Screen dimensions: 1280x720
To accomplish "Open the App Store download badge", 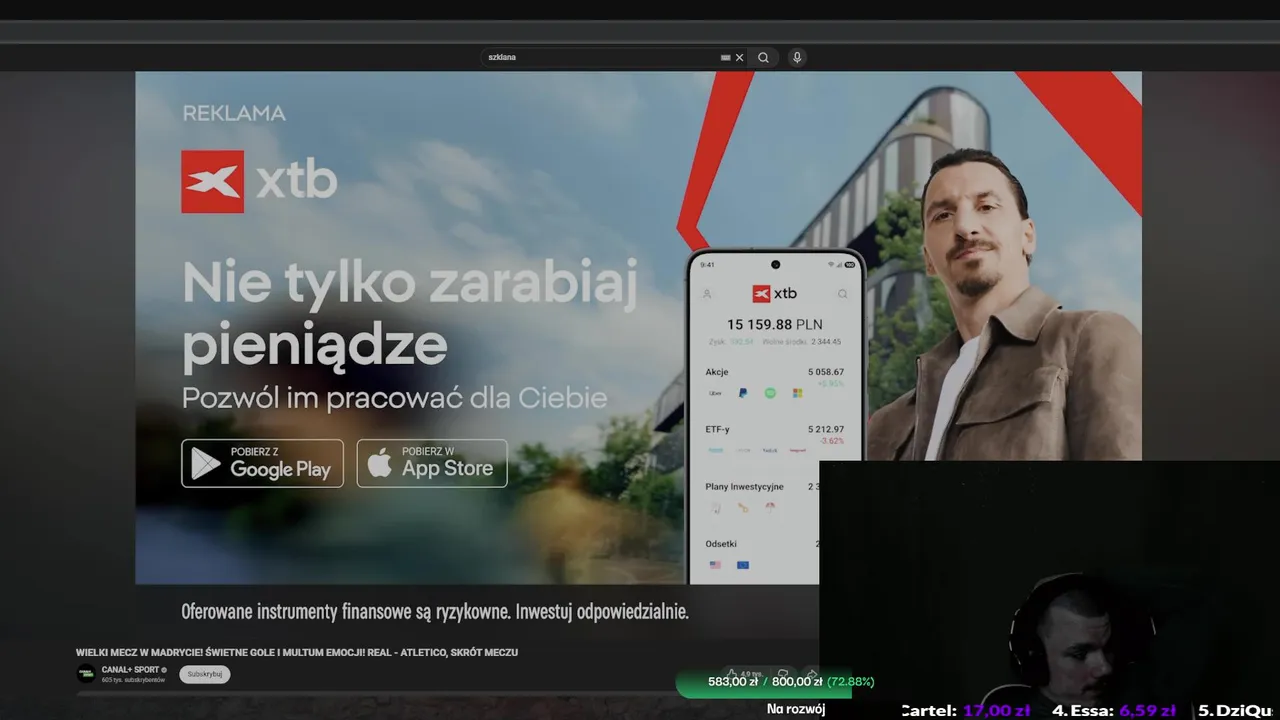I will pyautogui.click(x=432, y=463).
